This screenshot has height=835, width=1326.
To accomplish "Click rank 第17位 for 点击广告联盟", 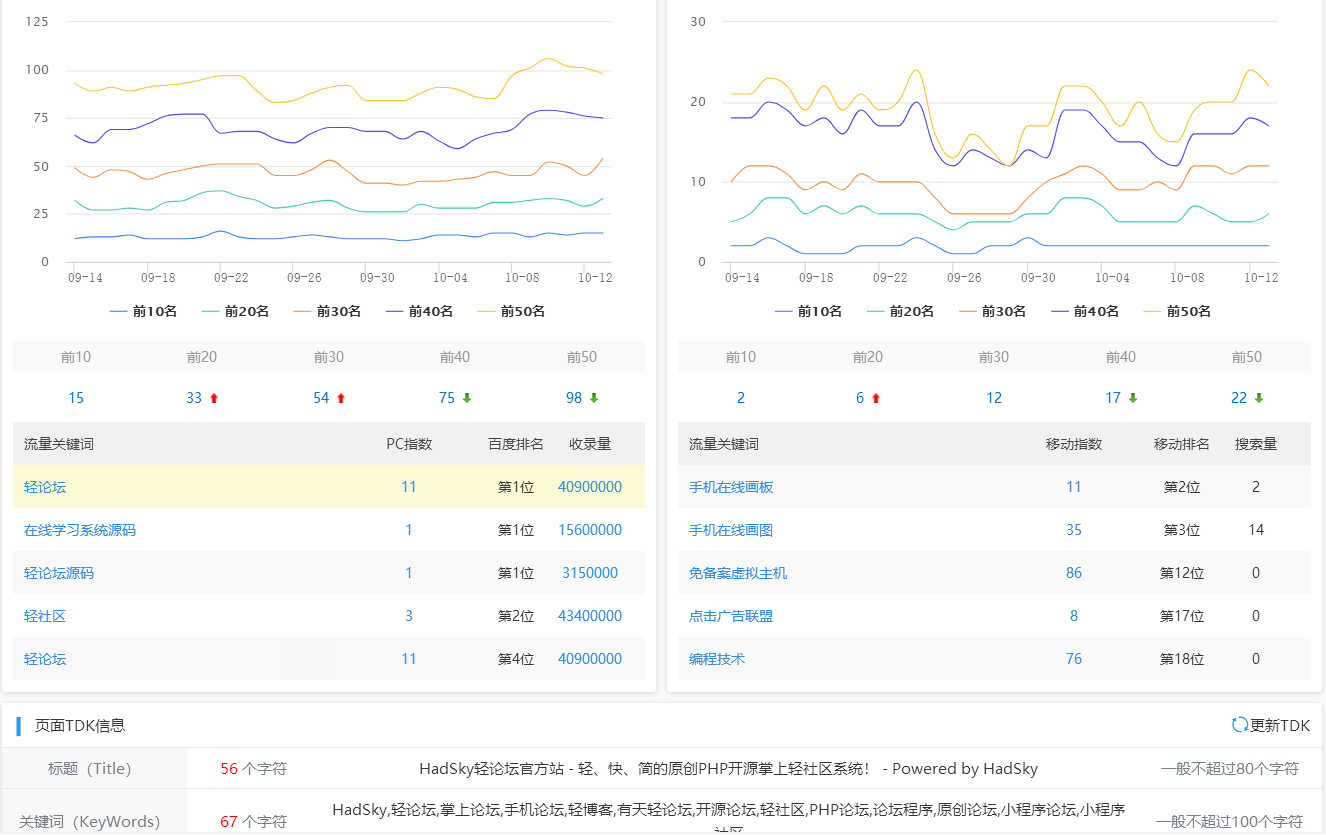I will (x=1182, y=616).
